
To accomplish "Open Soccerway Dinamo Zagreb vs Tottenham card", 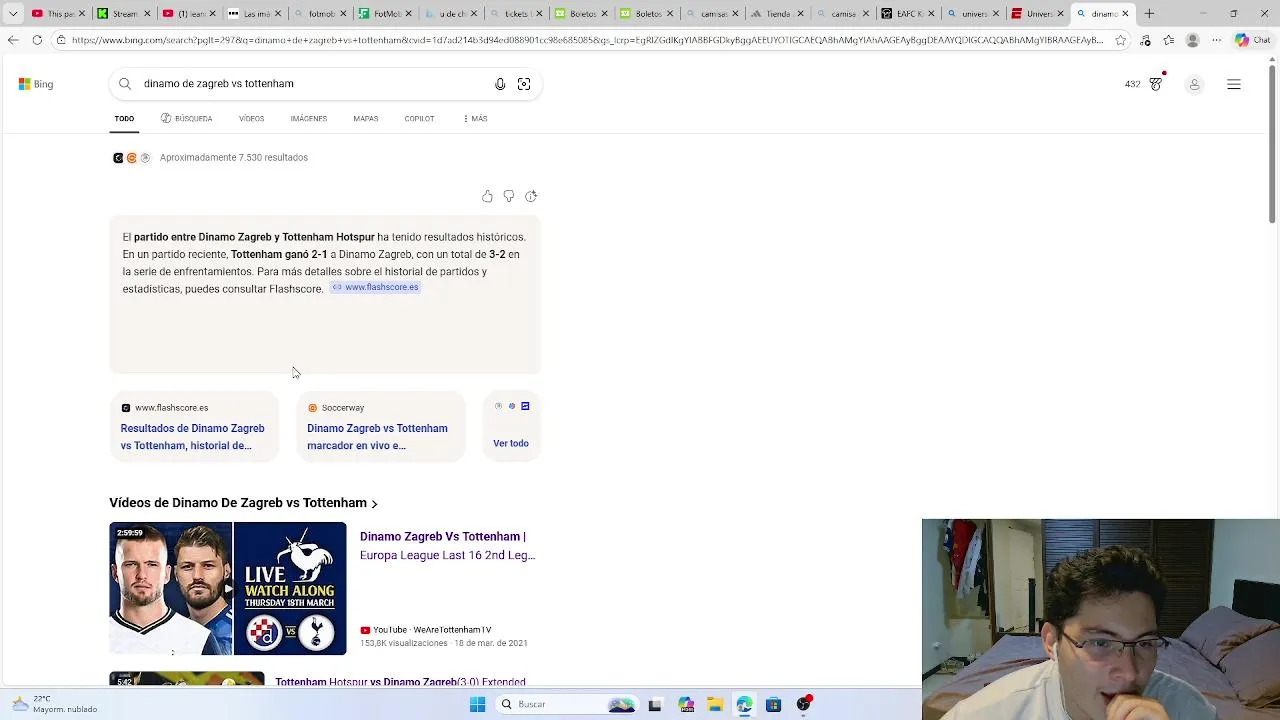I will [x=380, y=426].
